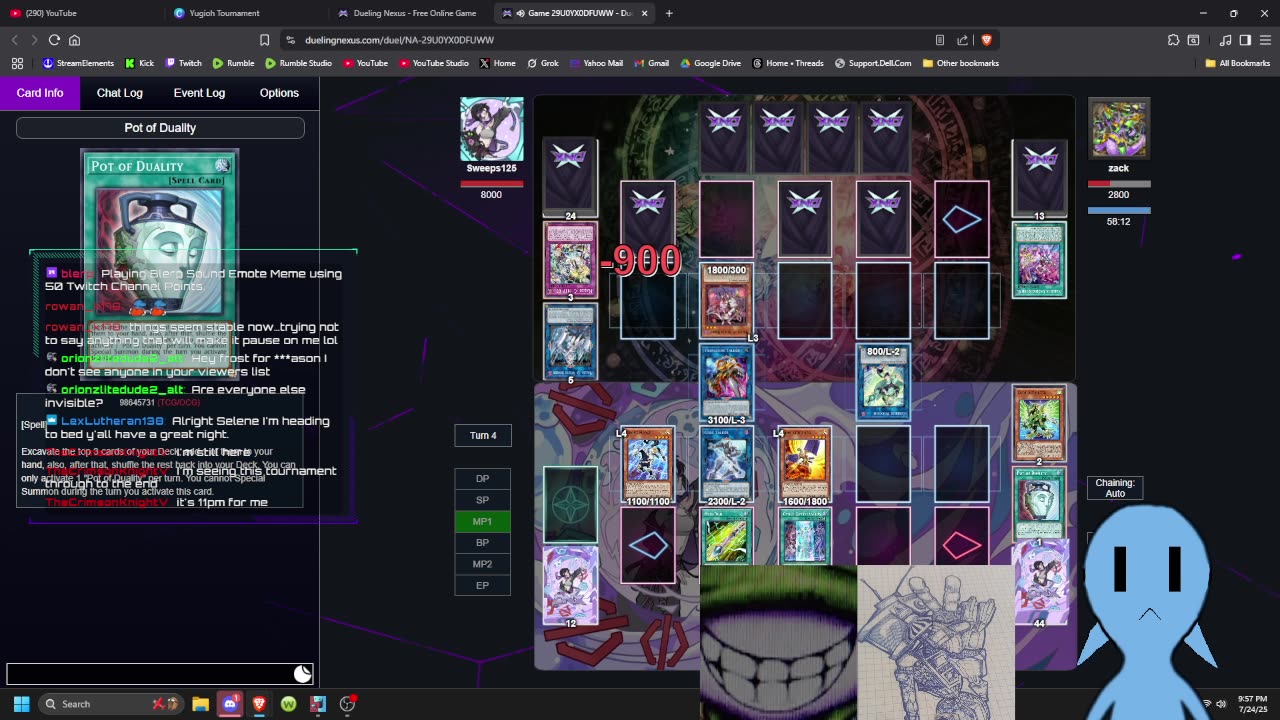Switch to the YouTube browser tab
Viewport: 1280px width, 720px height.
coord(80,13)
